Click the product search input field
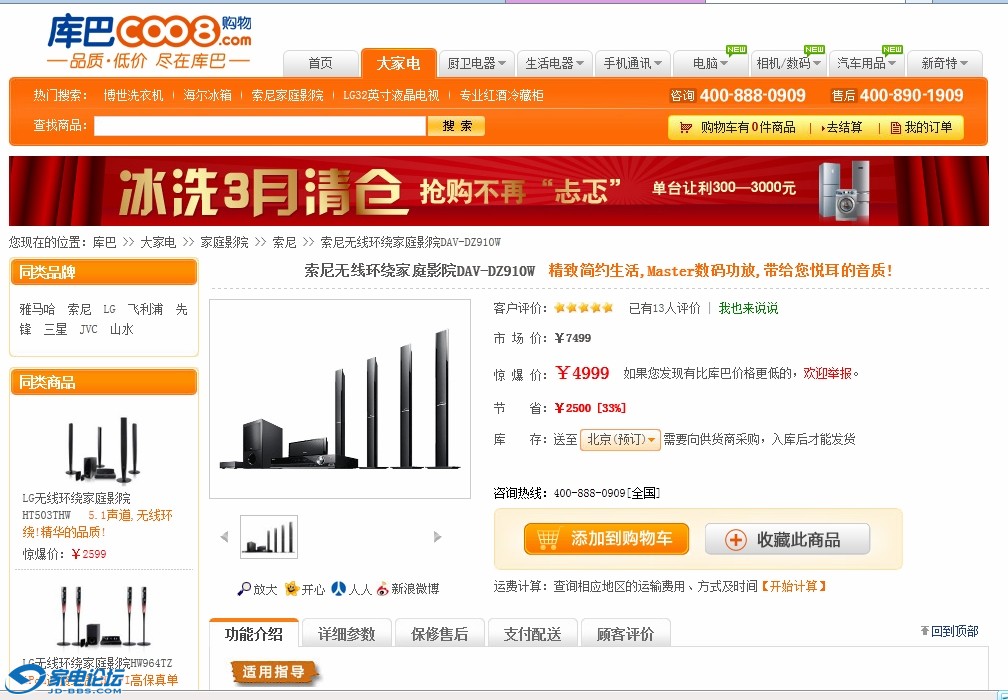Viewport: 1008px width, 700px height. point(259,126)
